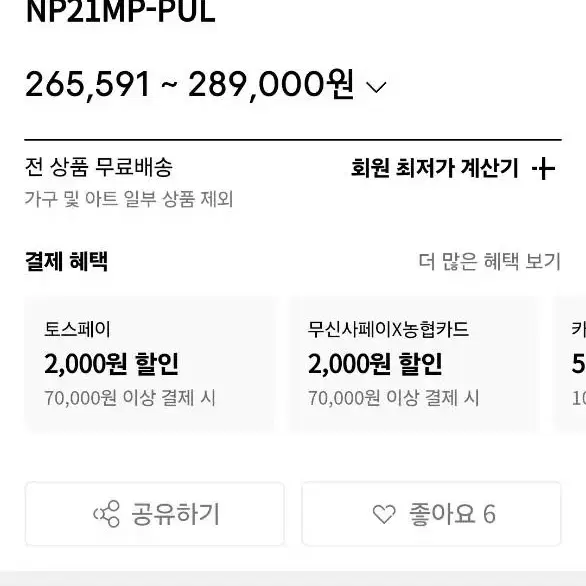Click the heart icon in 좋아요
This screenshot has width=586, height=586.
(384, 514)
